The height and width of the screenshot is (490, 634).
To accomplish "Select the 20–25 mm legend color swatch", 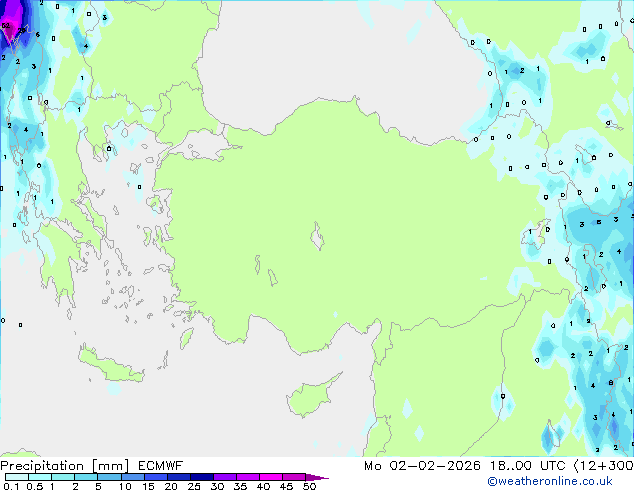I will click(x=178, y=477).
